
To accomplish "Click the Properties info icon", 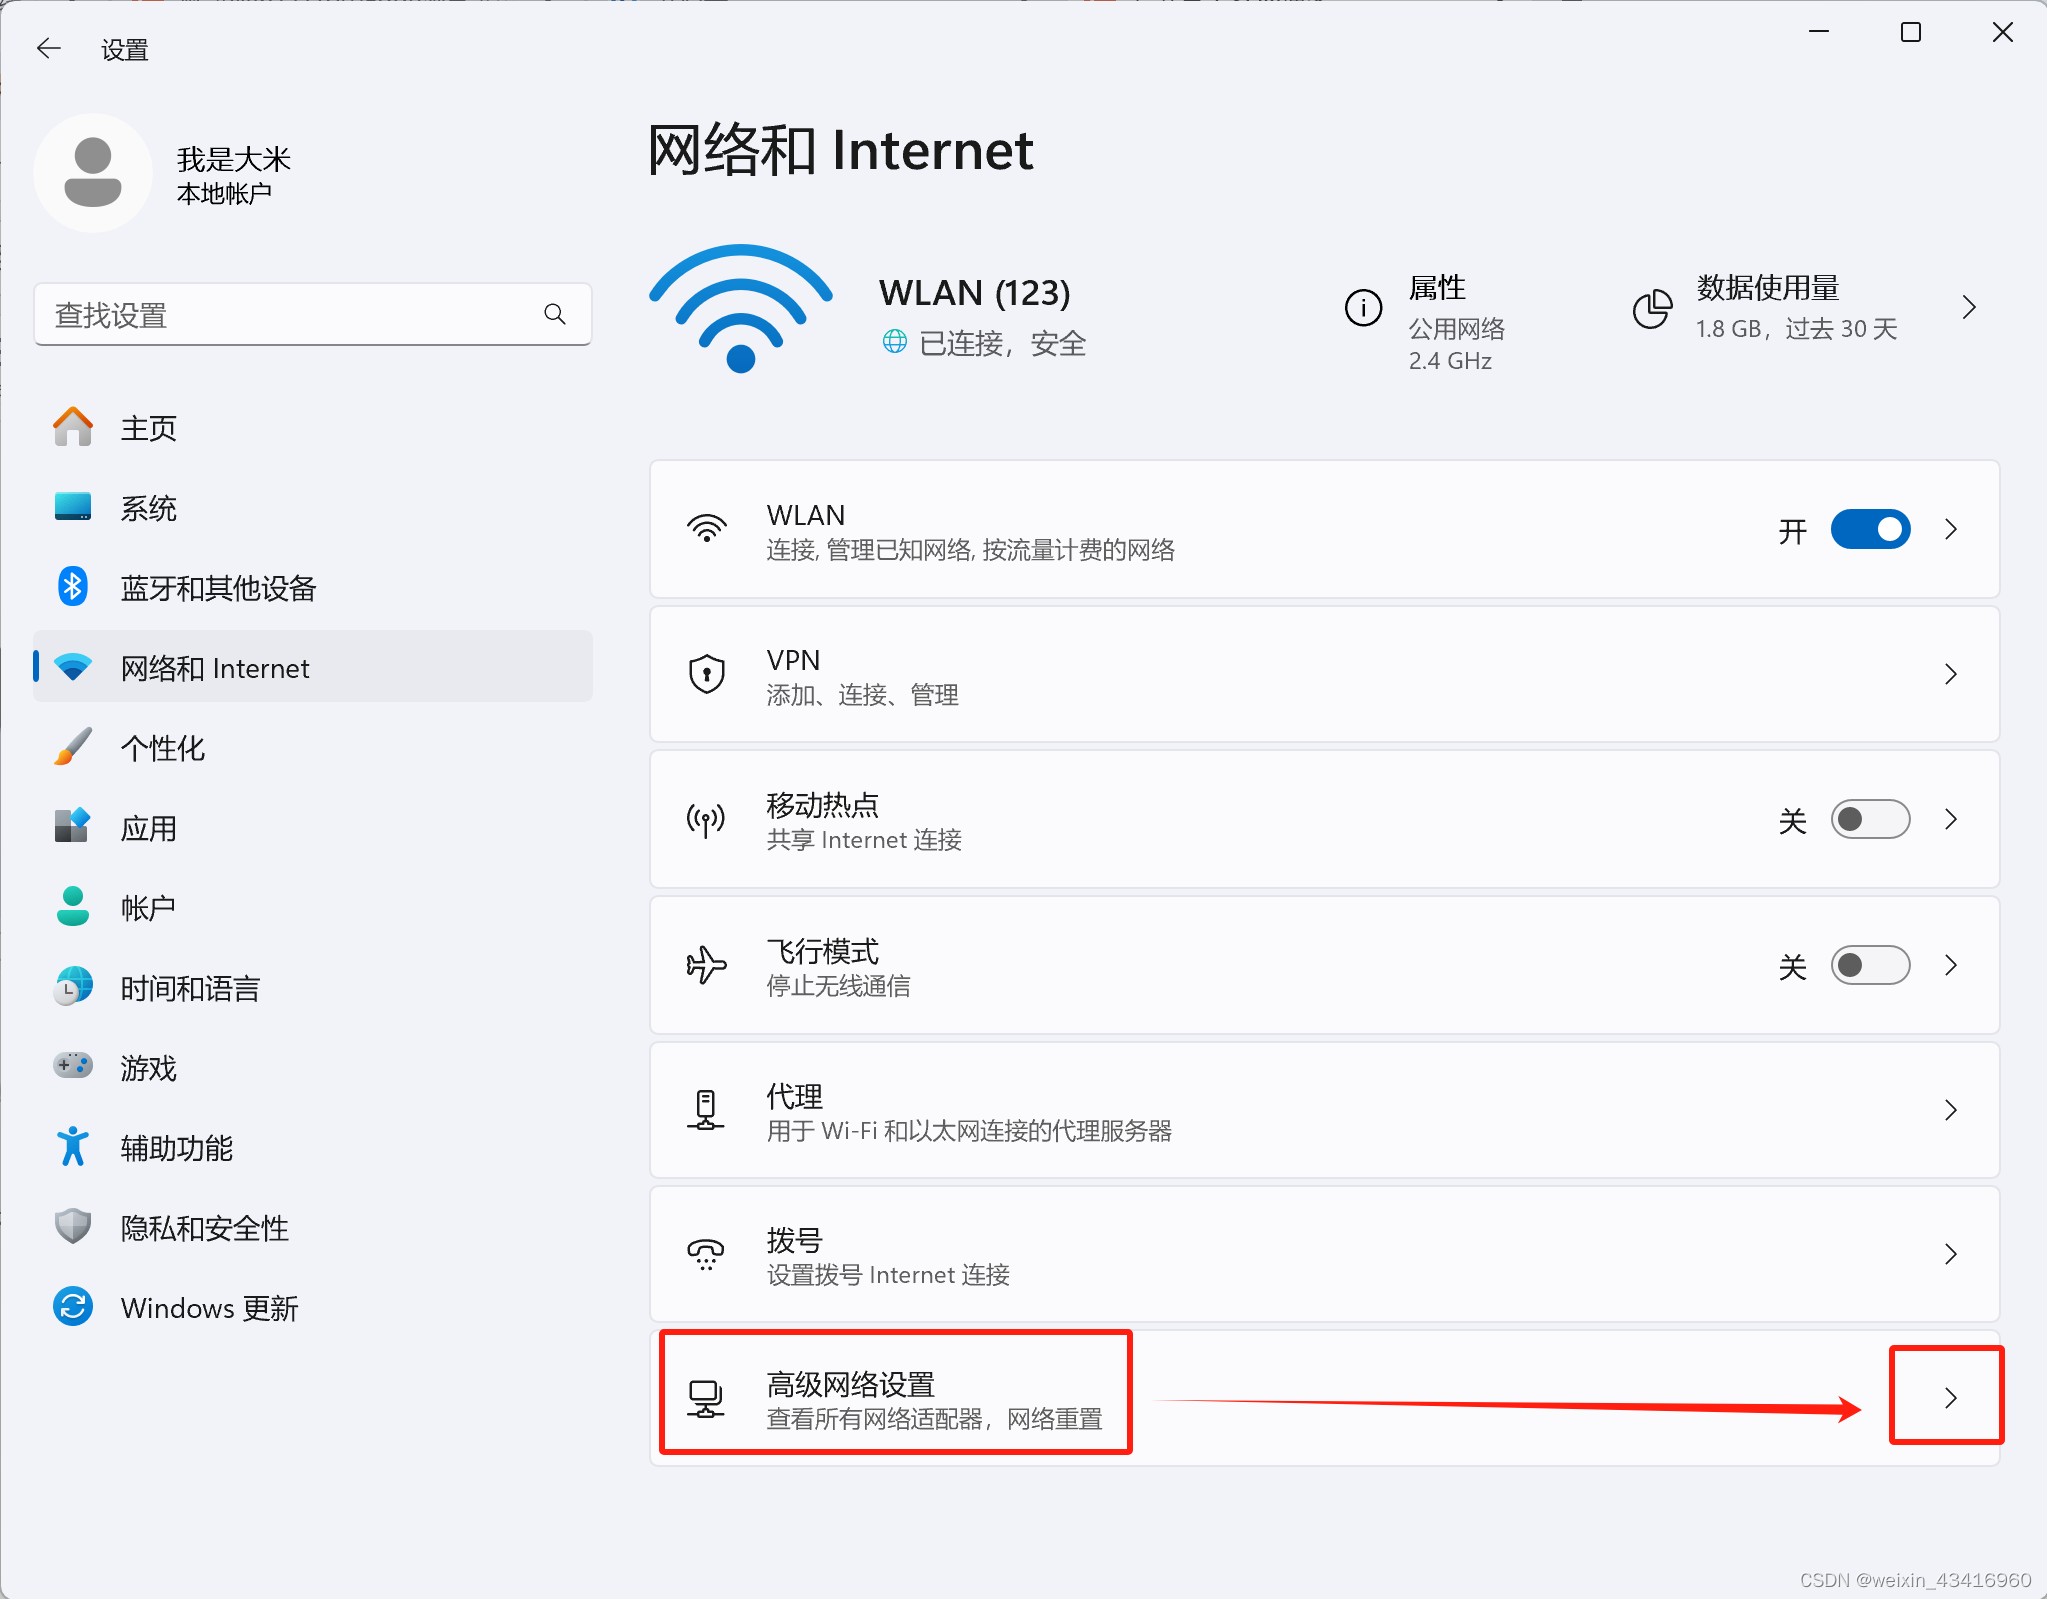I will (1363, 308).
